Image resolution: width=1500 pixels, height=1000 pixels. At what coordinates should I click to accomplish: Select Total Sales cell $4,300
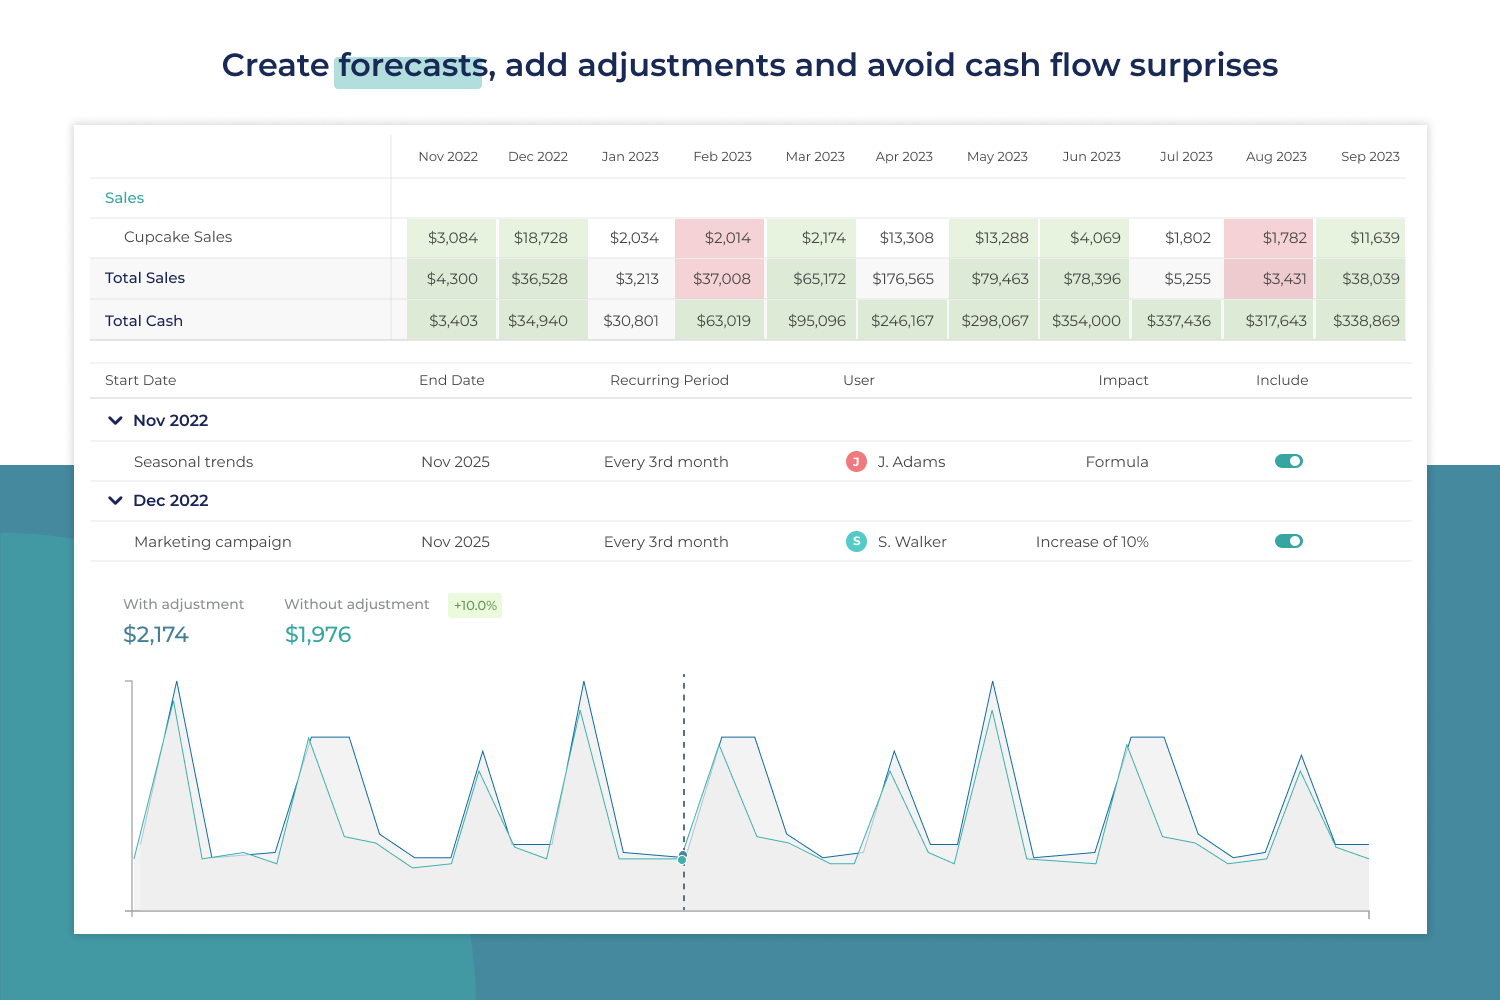[451, 279]
